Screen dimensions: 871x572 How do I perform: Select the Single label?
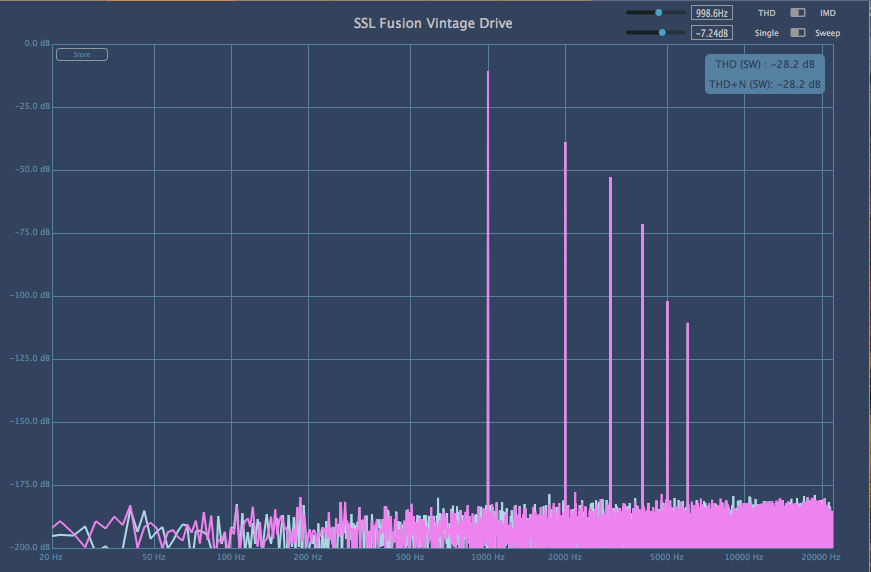pyautogui.click(x=767, y=33)
